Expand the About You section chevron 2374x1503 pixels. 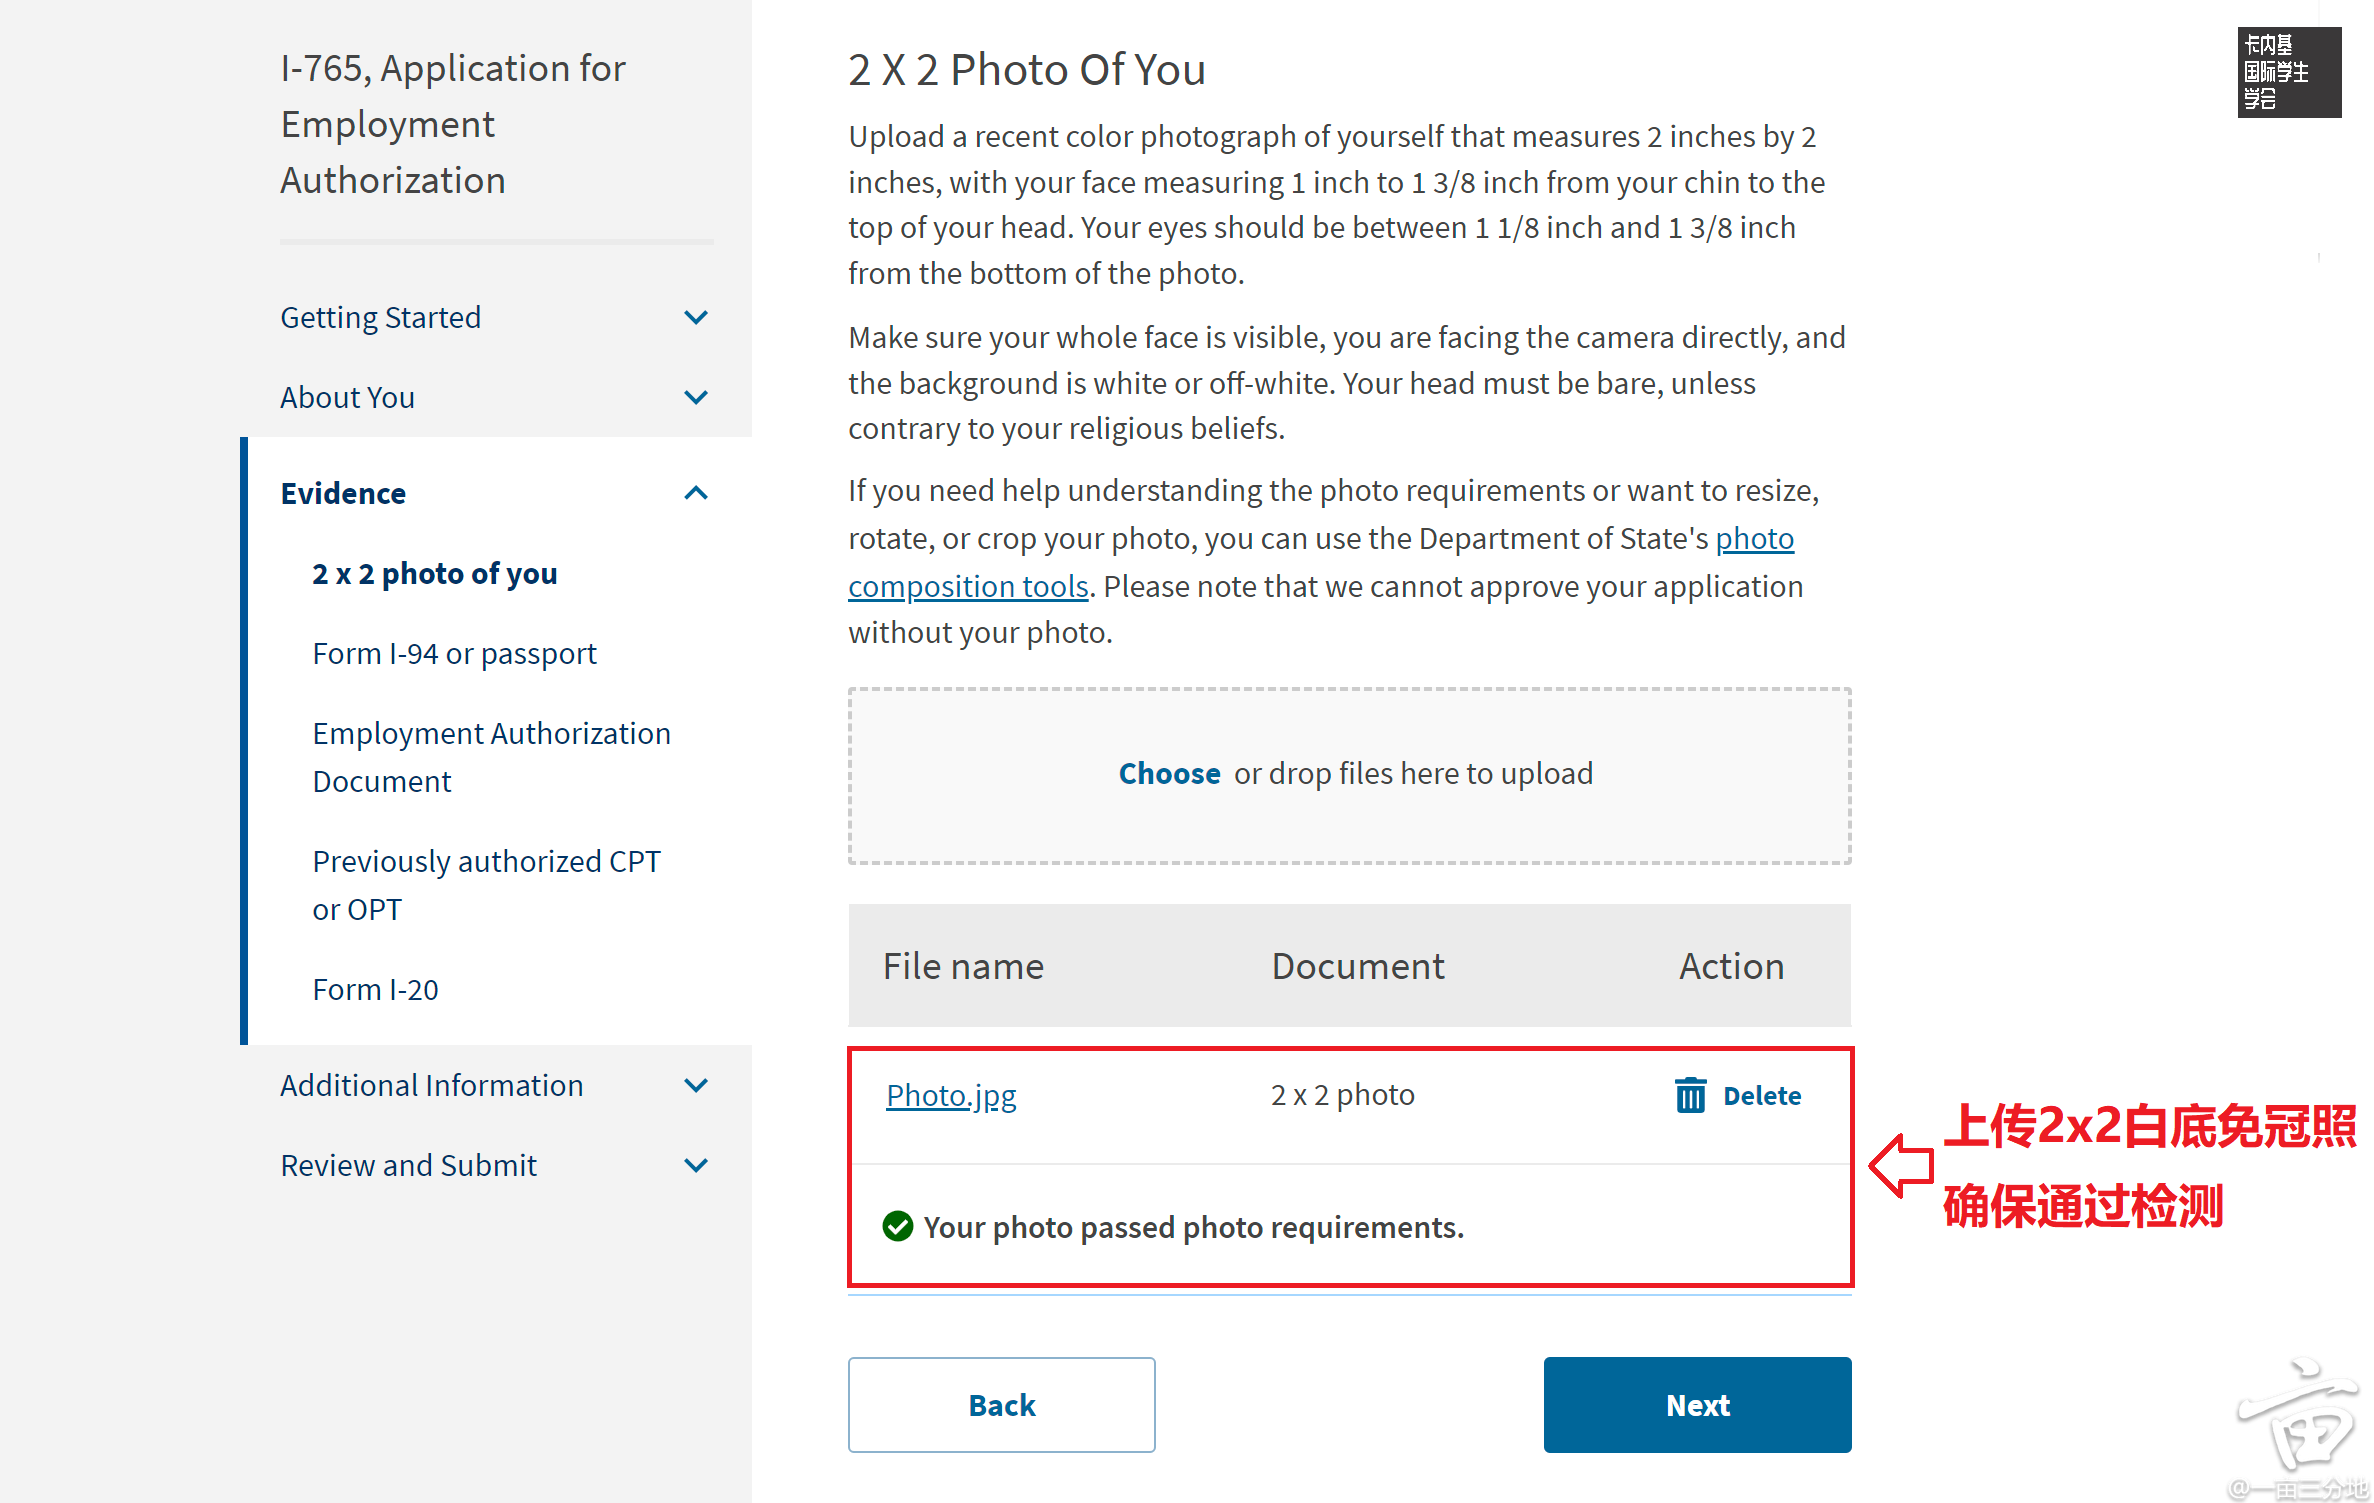pyautogui.click(x=696, y=397)
